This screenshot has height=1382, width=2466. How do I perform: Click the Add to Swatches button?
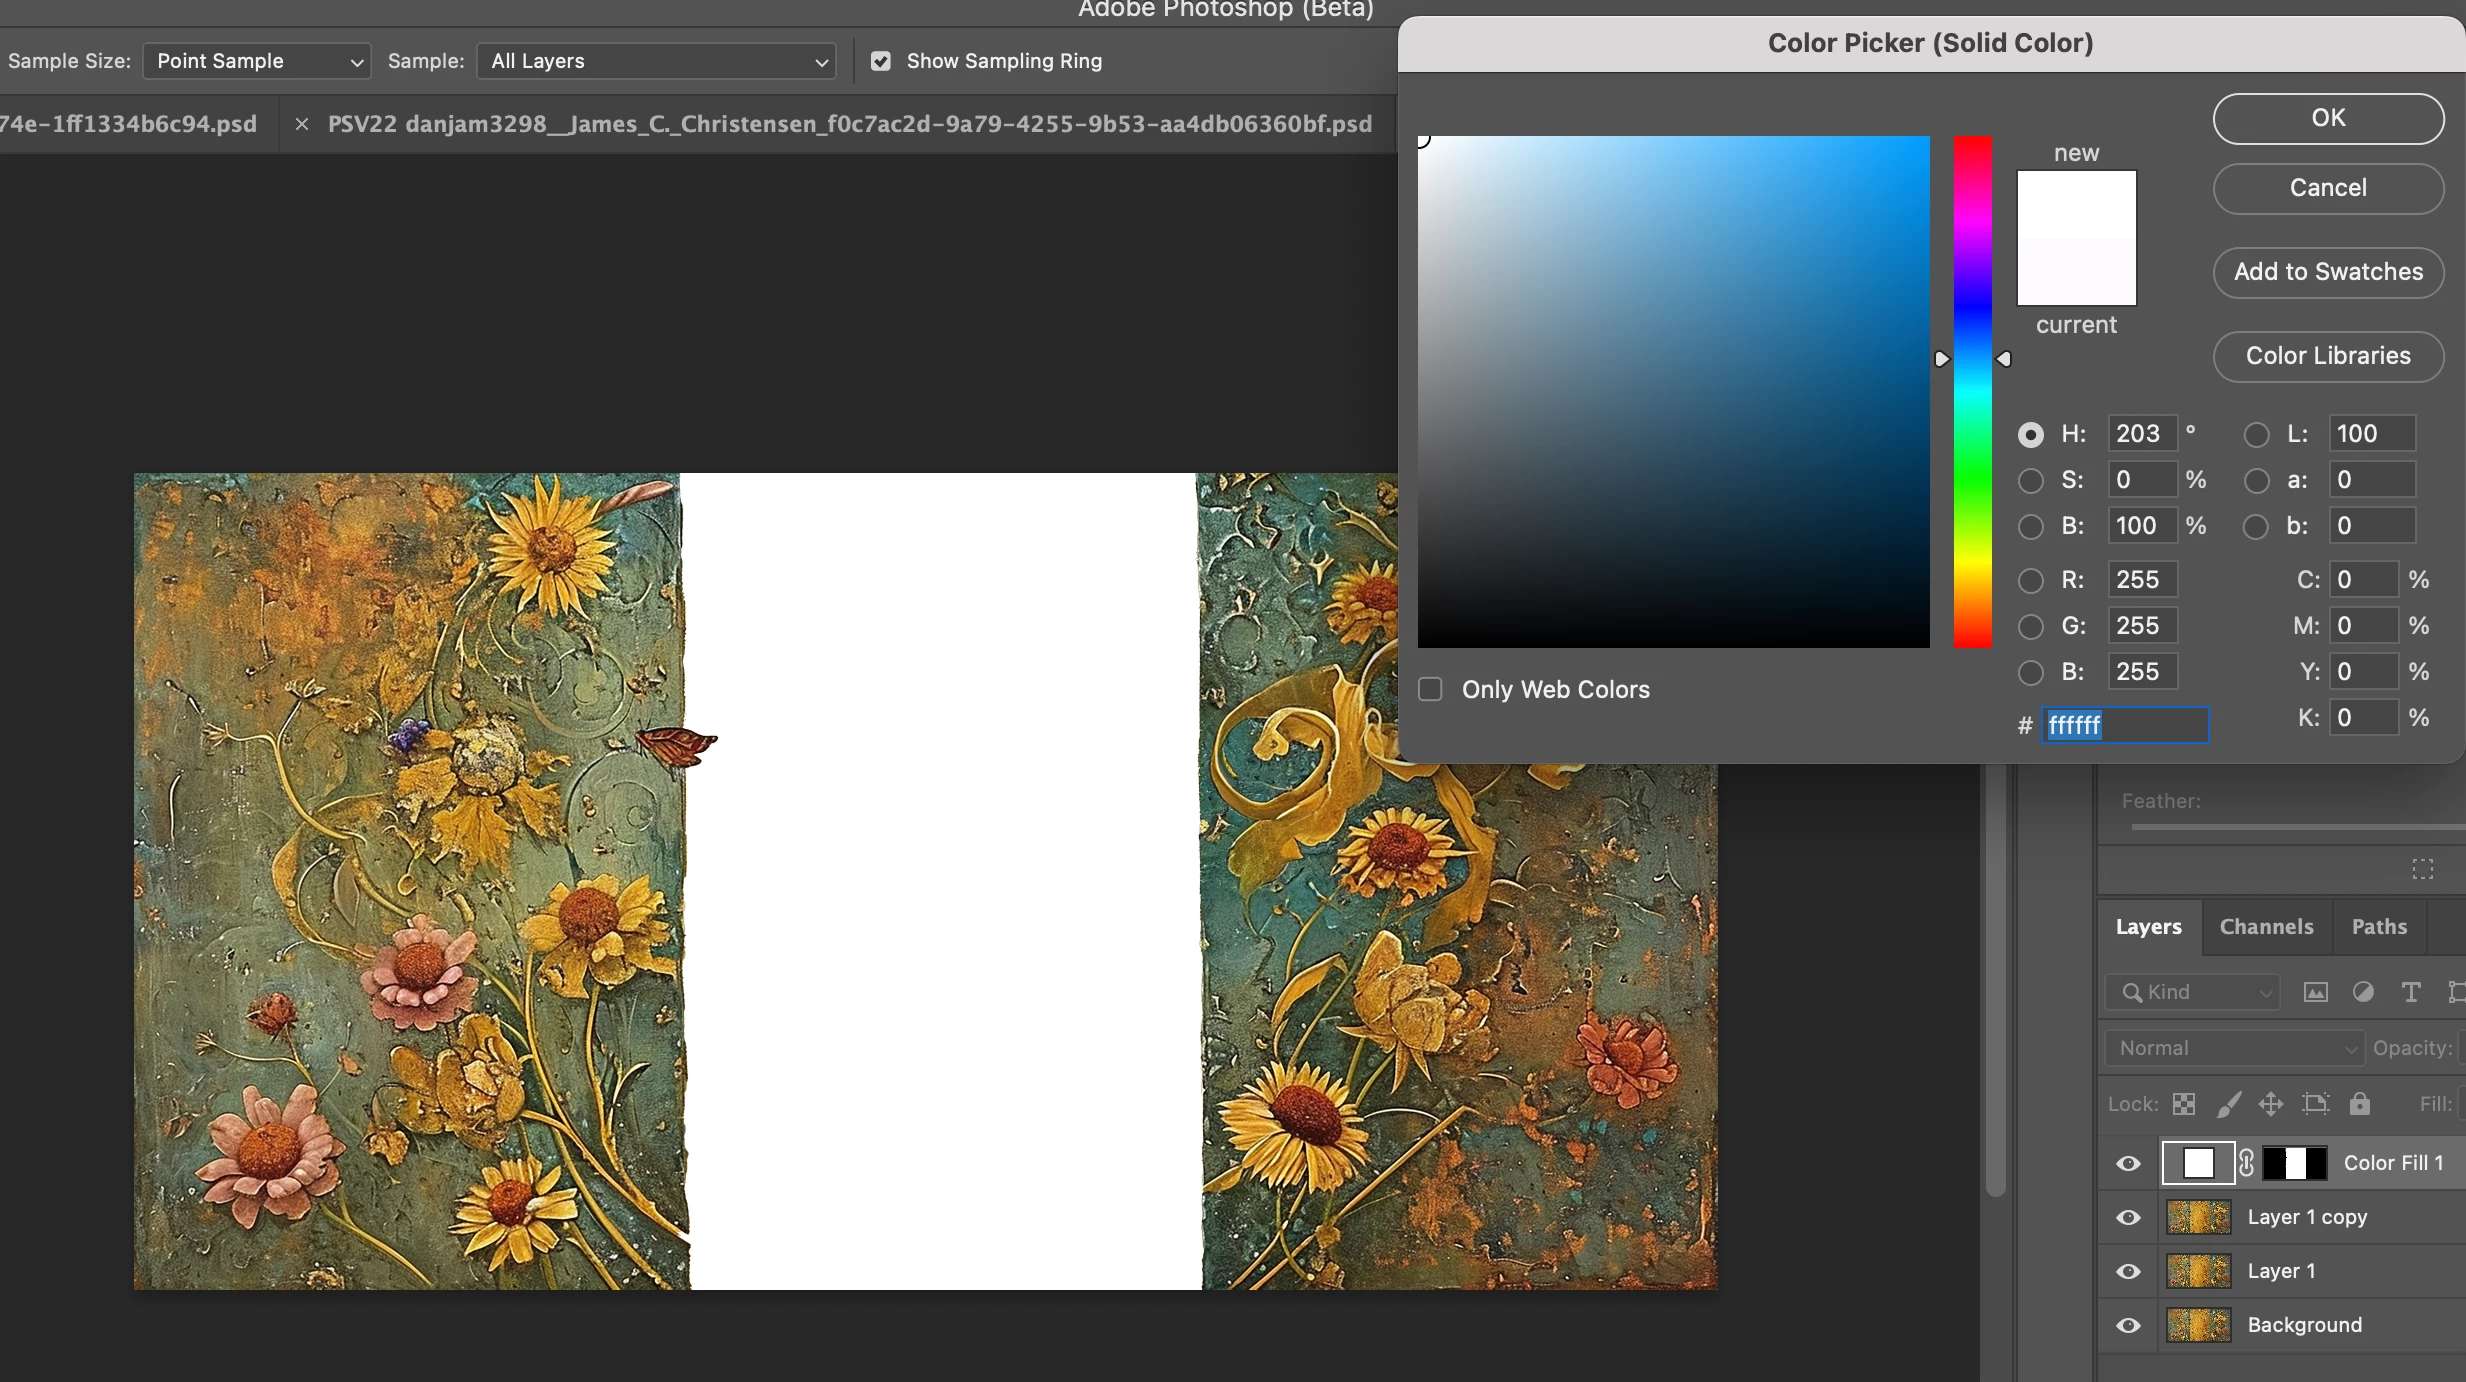coord(2328,272)
